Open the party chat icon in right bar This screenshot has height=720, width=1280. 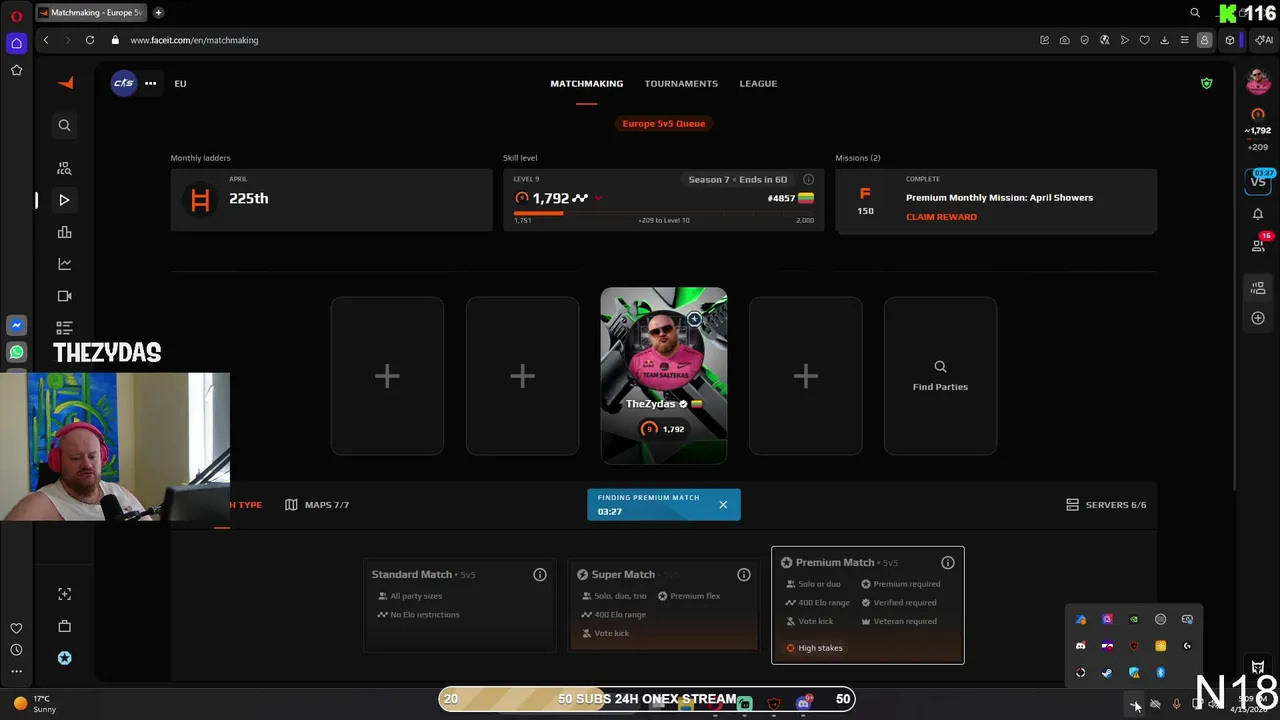tap(1258, 288)
